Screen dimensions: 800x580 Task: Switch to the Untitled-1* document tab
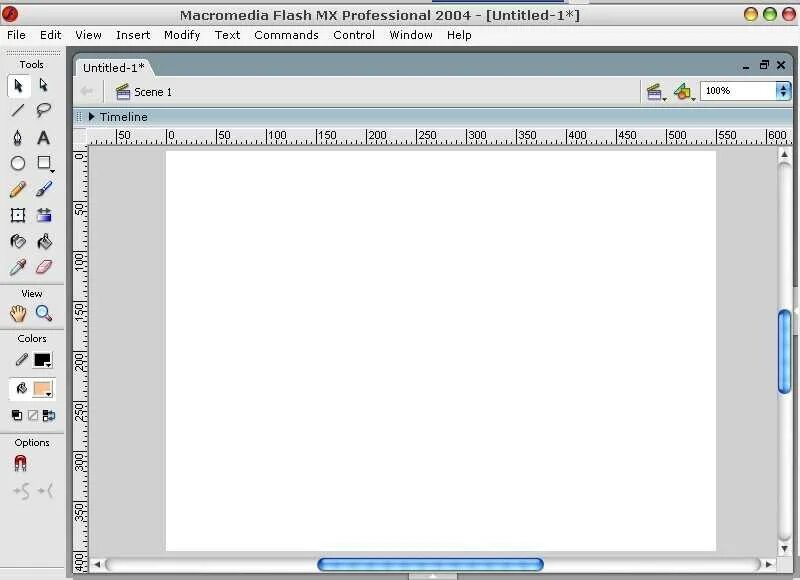pos(114,68)
